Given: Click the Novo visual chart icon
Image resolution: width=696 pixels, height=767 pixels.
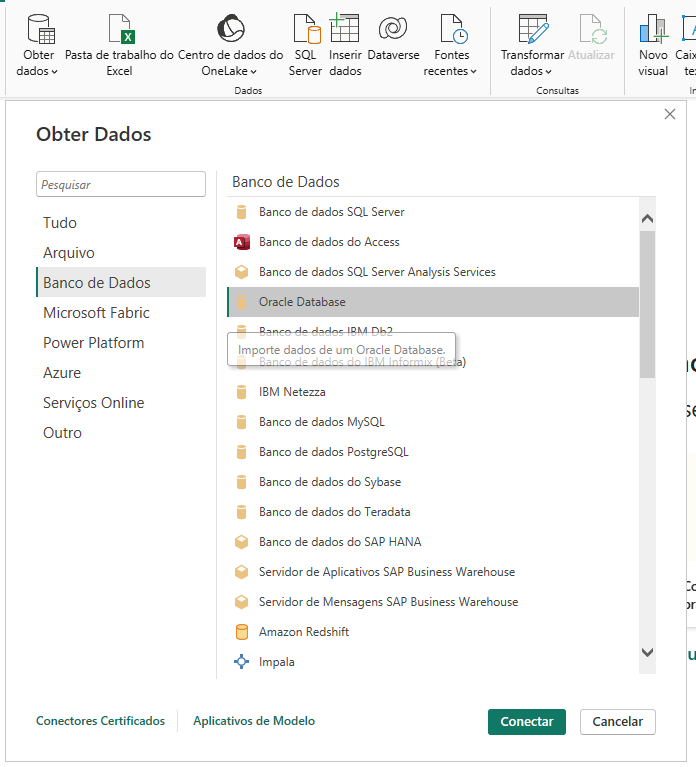Looking at the screenshot, I should [x=653, y=29].
